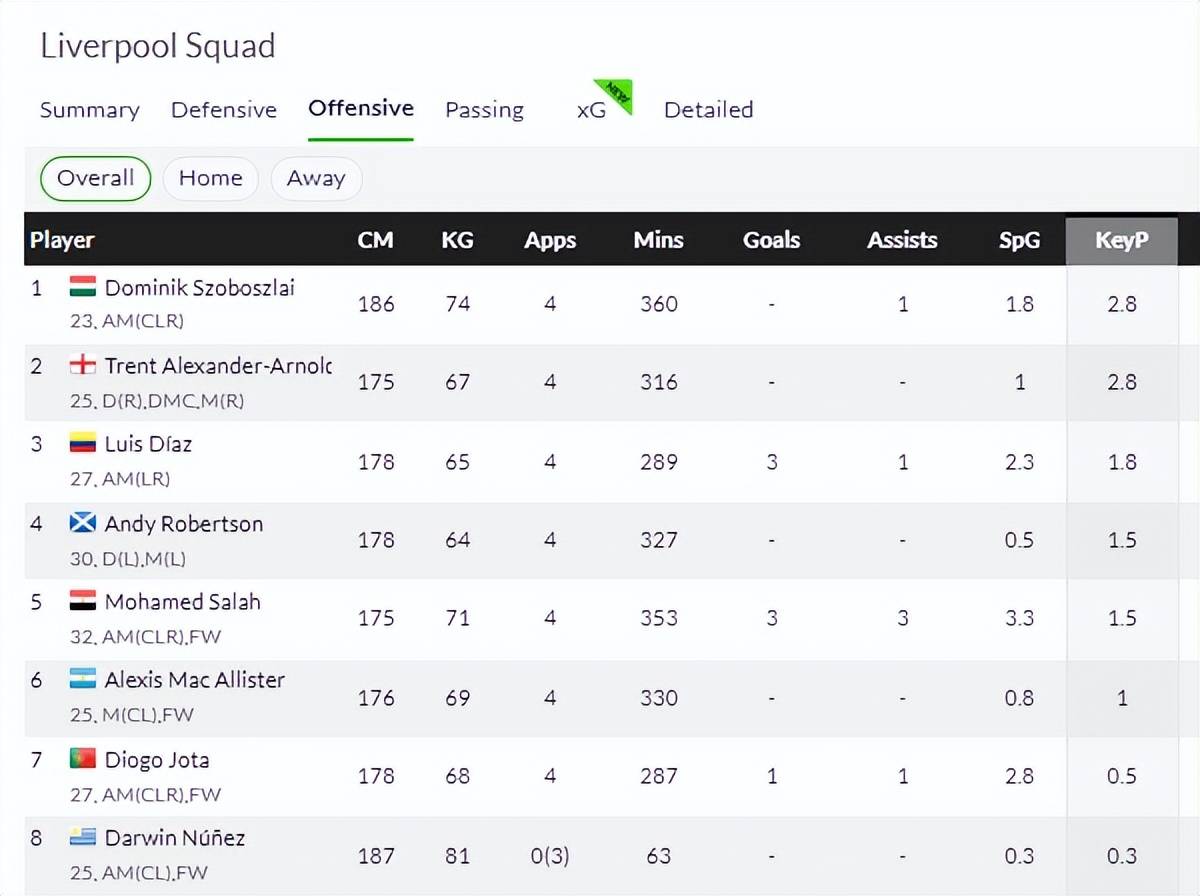Sort table by Goals column header
This screenshot has width=1200, height=896.
pyautogui.click(x=771, y=240)
